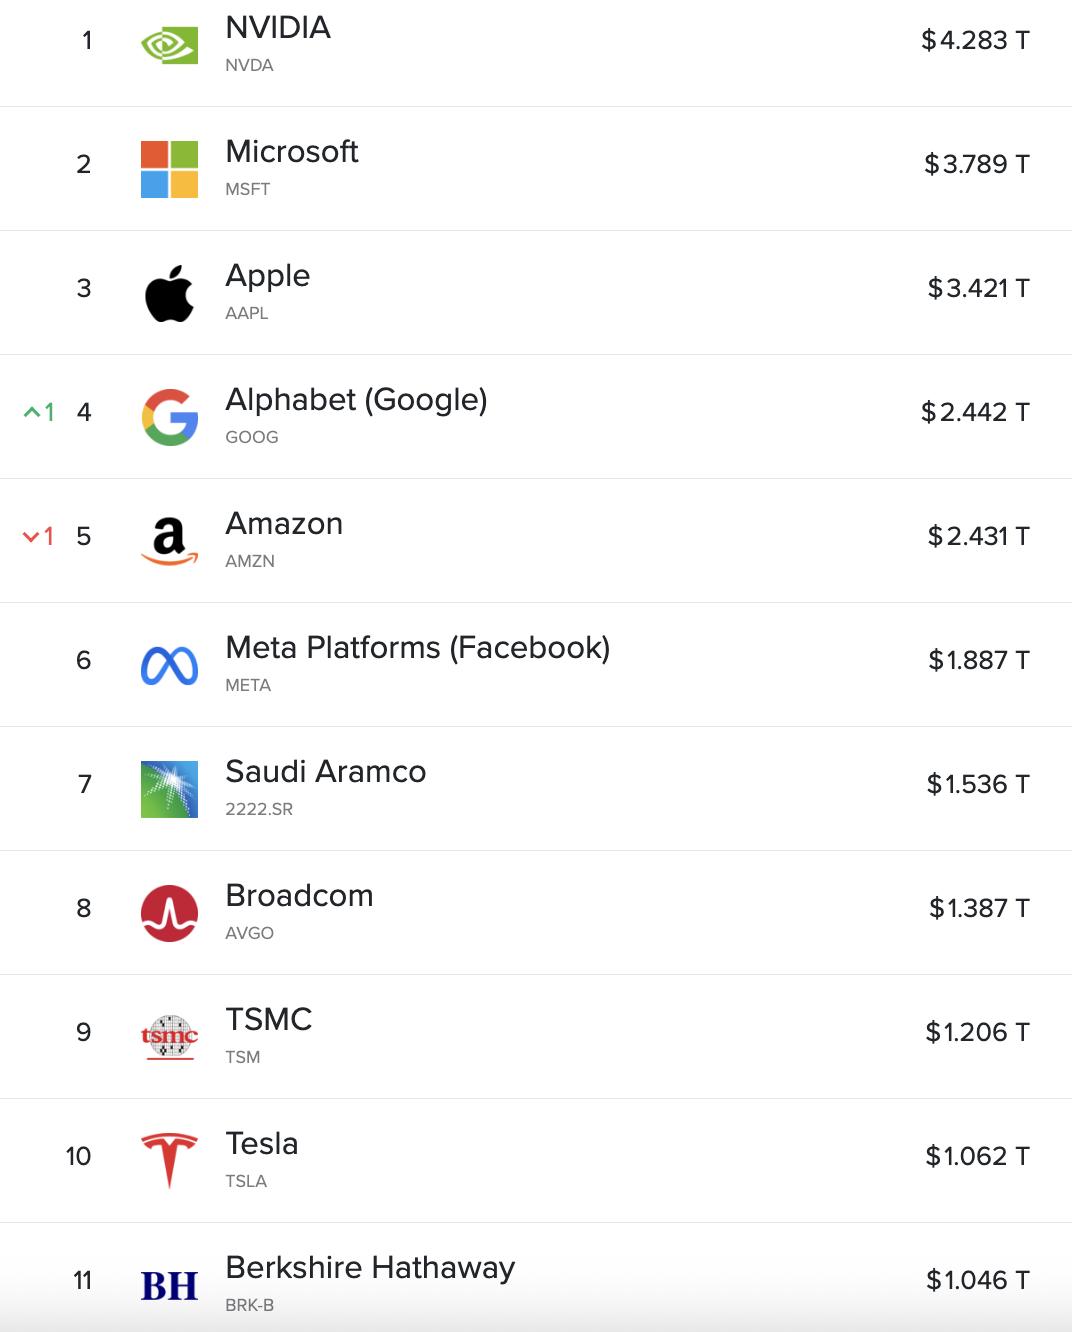Click the red Tesla T logo
The height and width of the screenshot is (1332, 1072).
[169, 1161]
